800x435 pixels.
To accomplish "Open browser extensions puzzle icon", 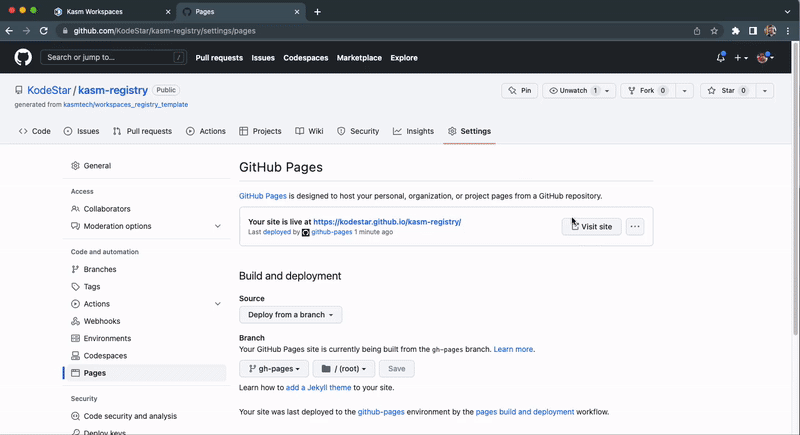I will click(735, 31).
